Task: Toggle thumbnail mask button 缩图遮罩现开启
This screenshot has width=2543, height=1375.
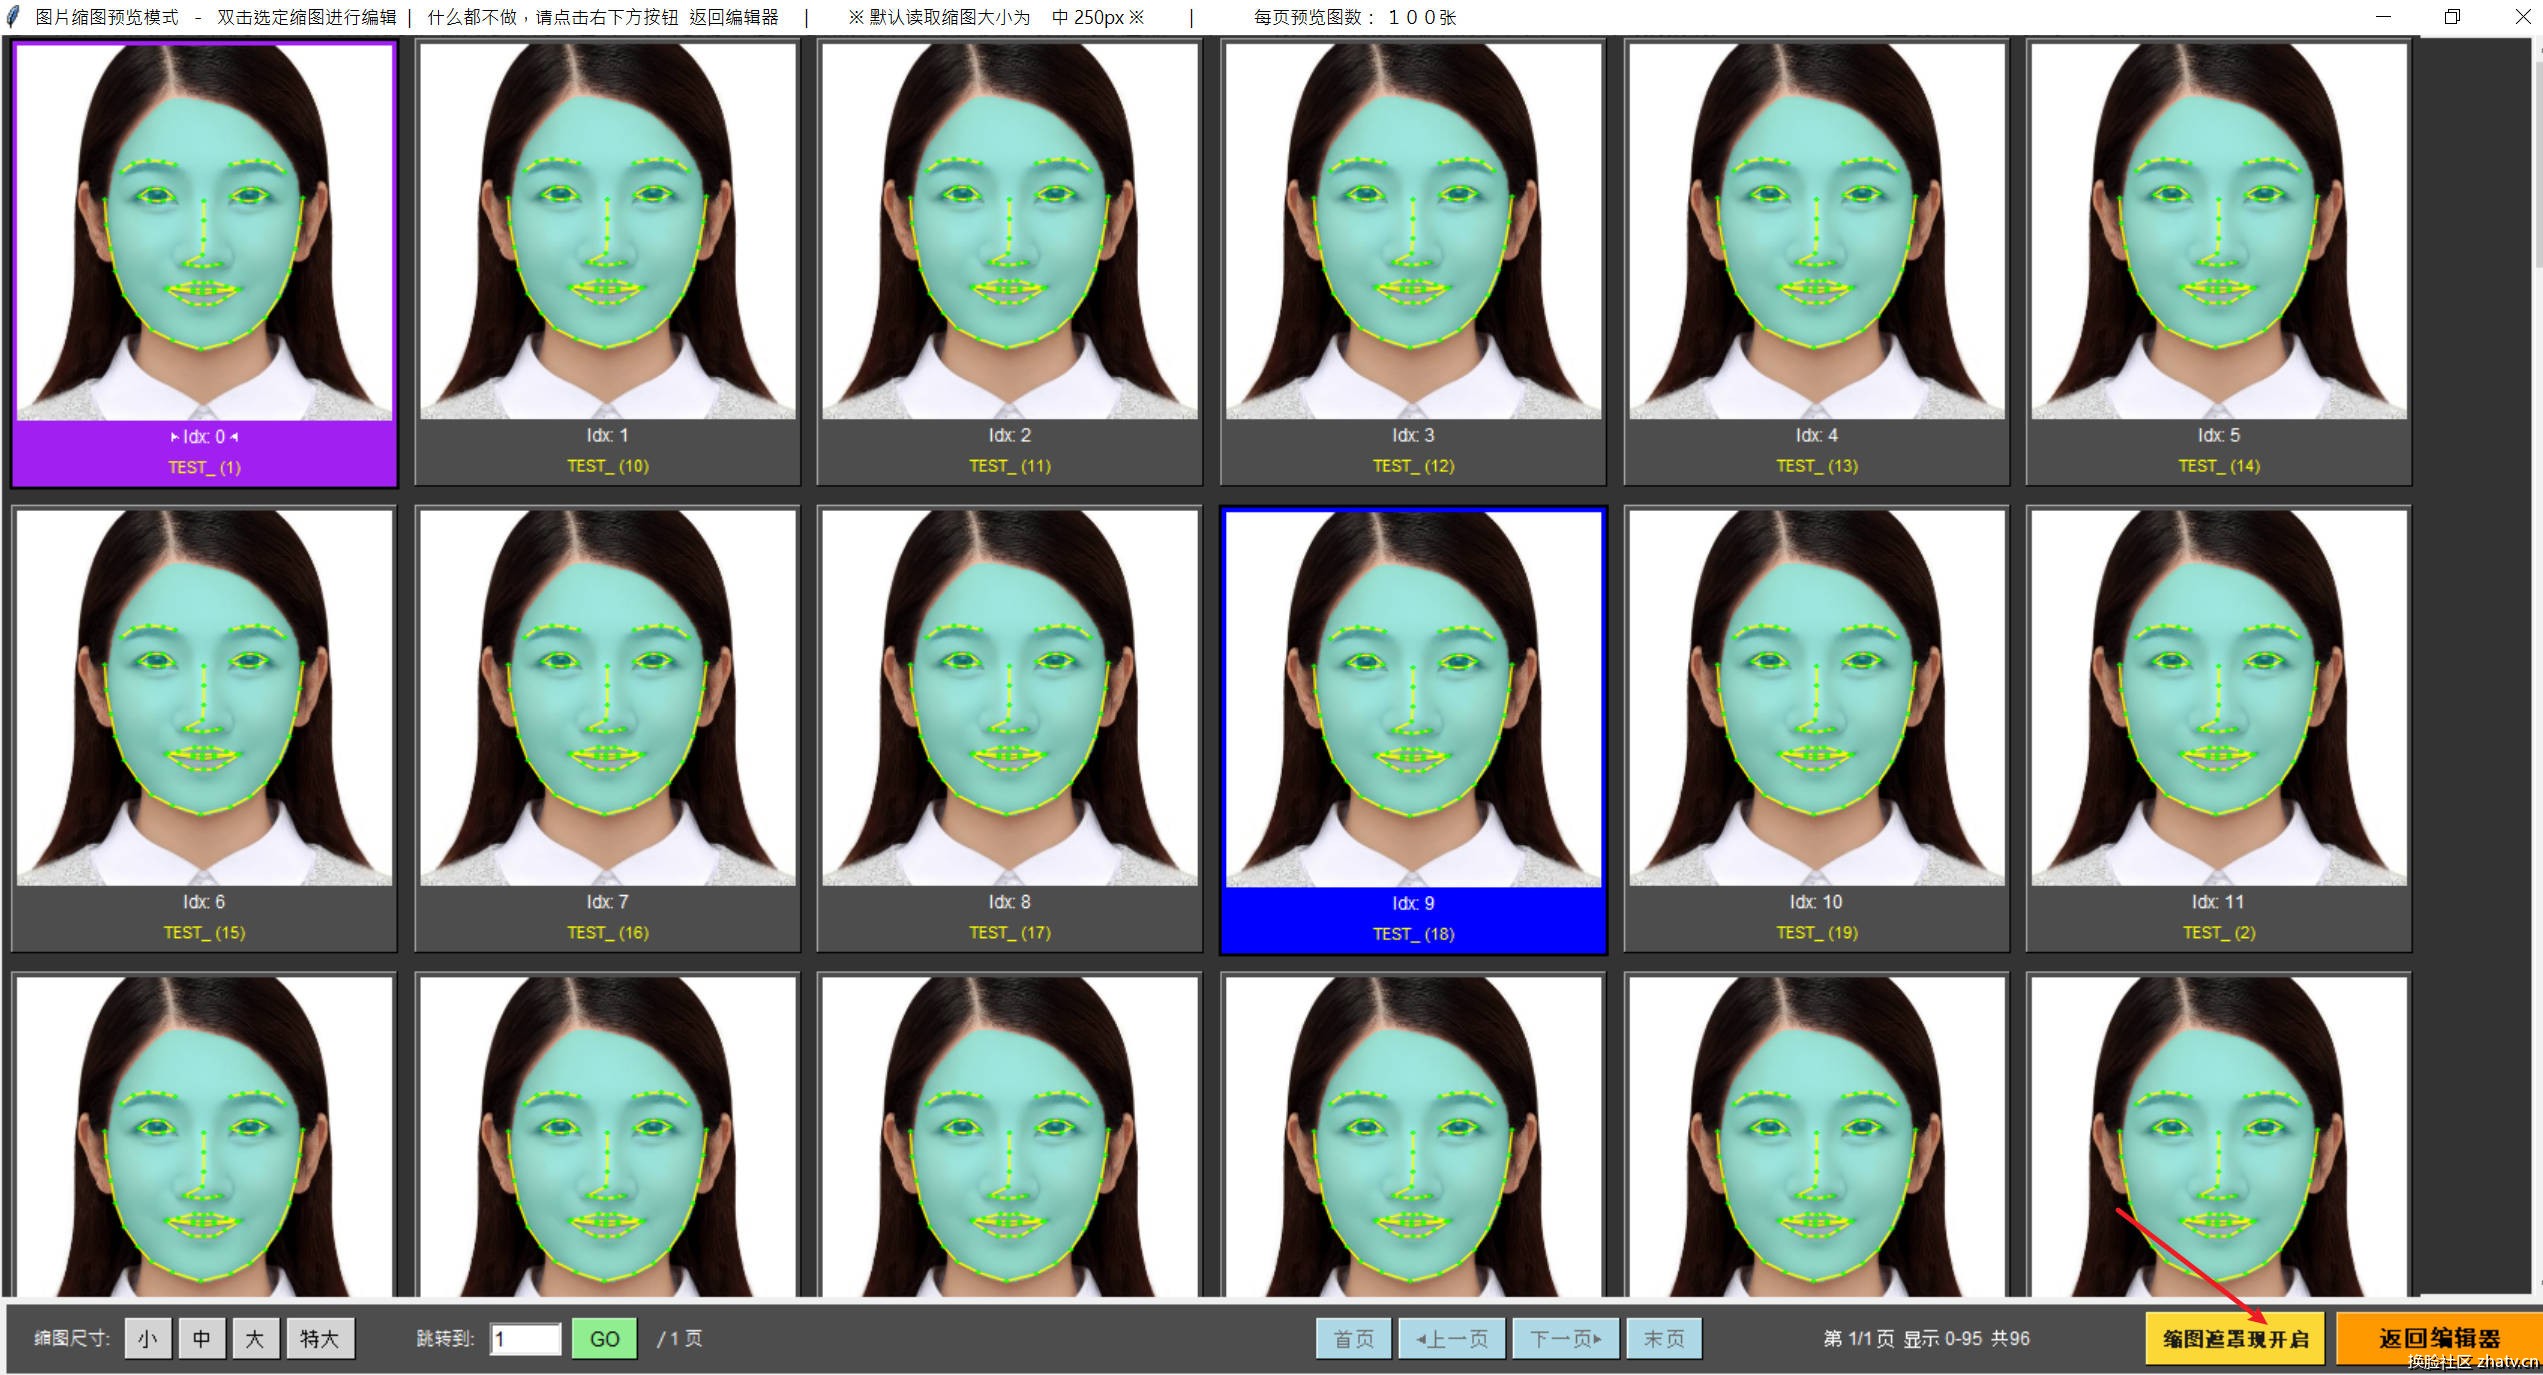Action: (2235, 1339)
